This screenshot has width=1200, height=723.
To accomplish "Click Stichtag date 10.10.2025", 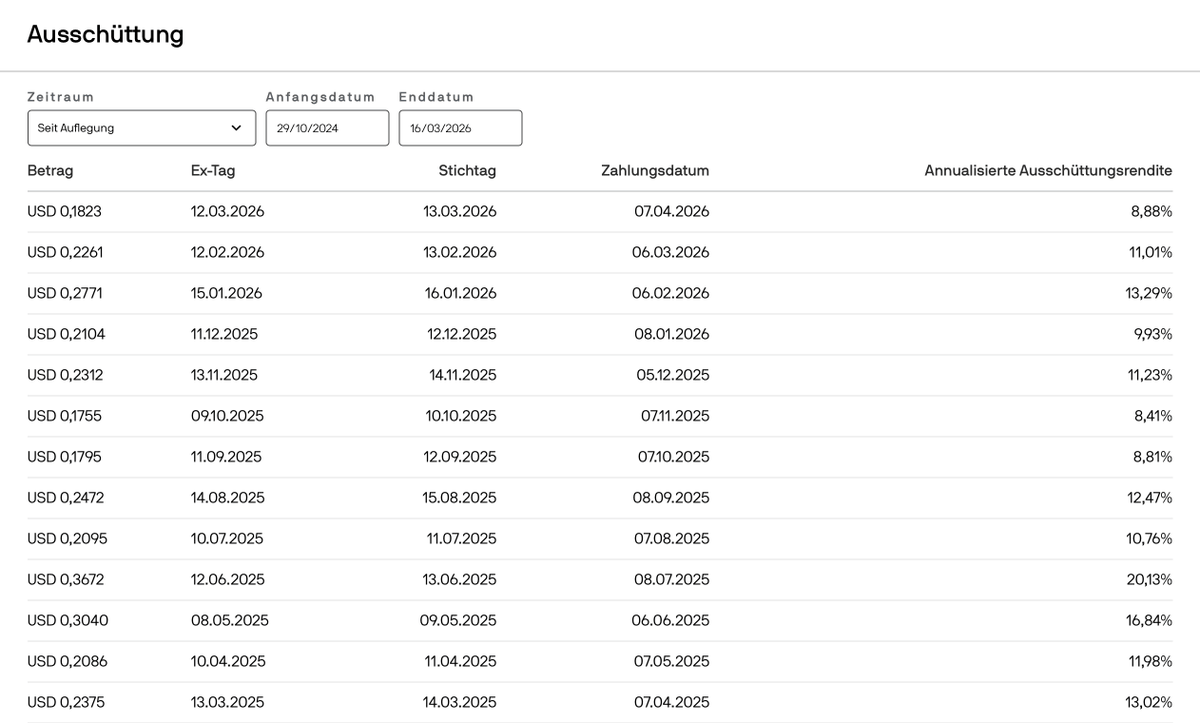I will pos(461,416).
